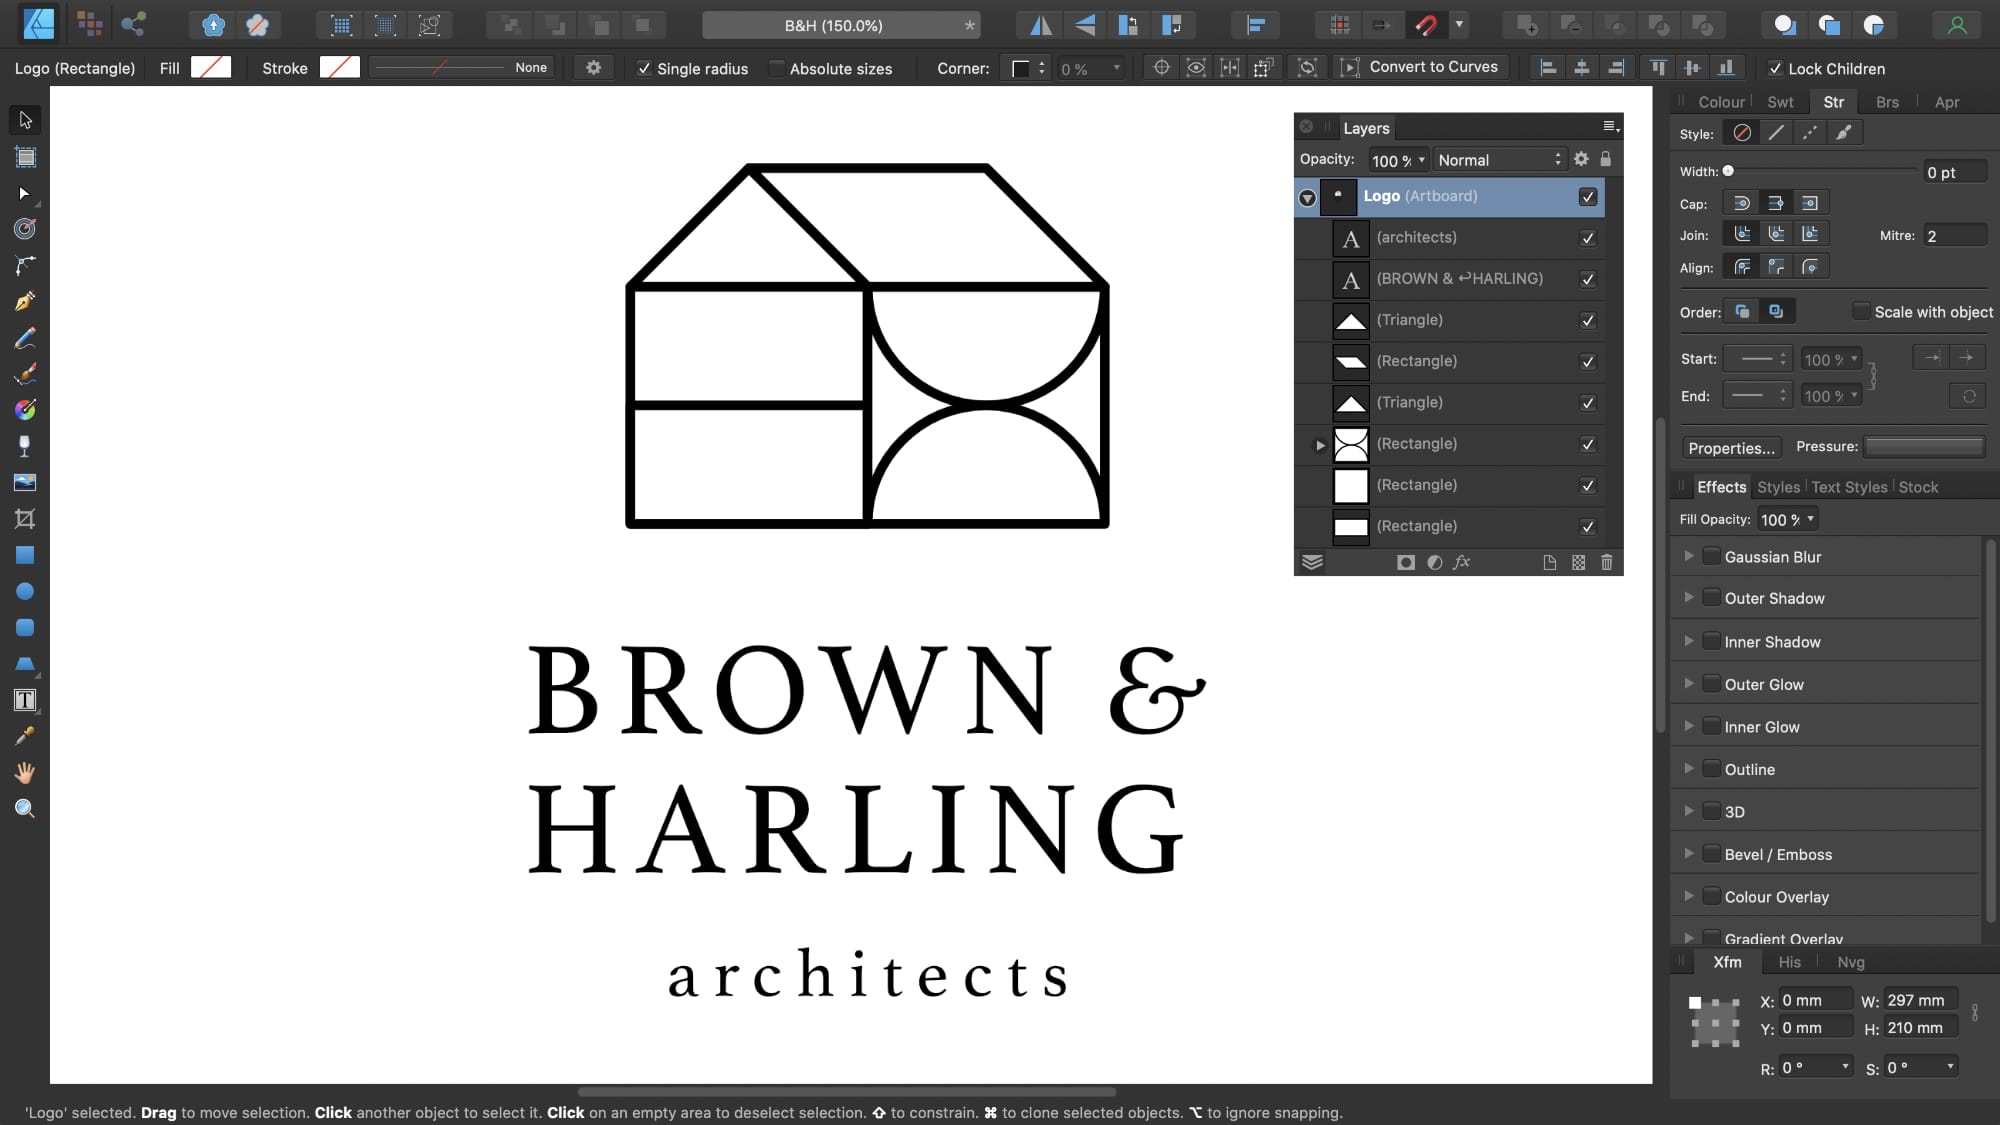Toggle visibility of (Rectangle) layer
Viewport: 2000px width, 1125px height.
(1588, 361)
